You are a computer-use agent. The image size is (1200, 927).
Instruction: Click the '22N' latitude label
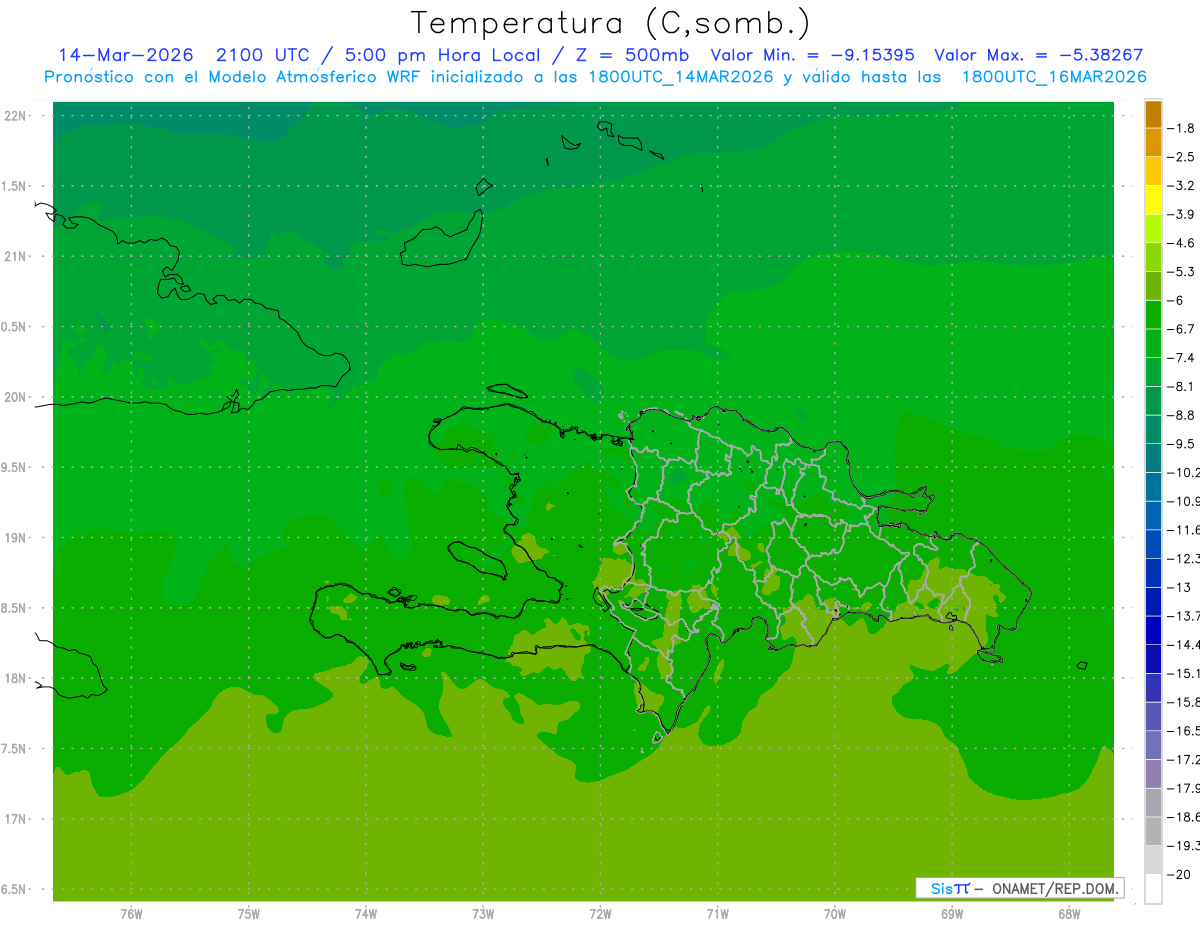coord(16,115)
